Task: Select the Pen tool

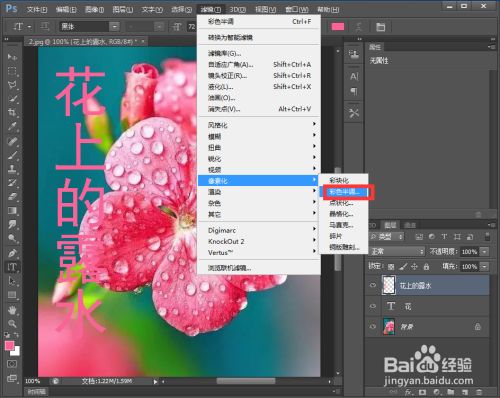Action: [12, 253]
